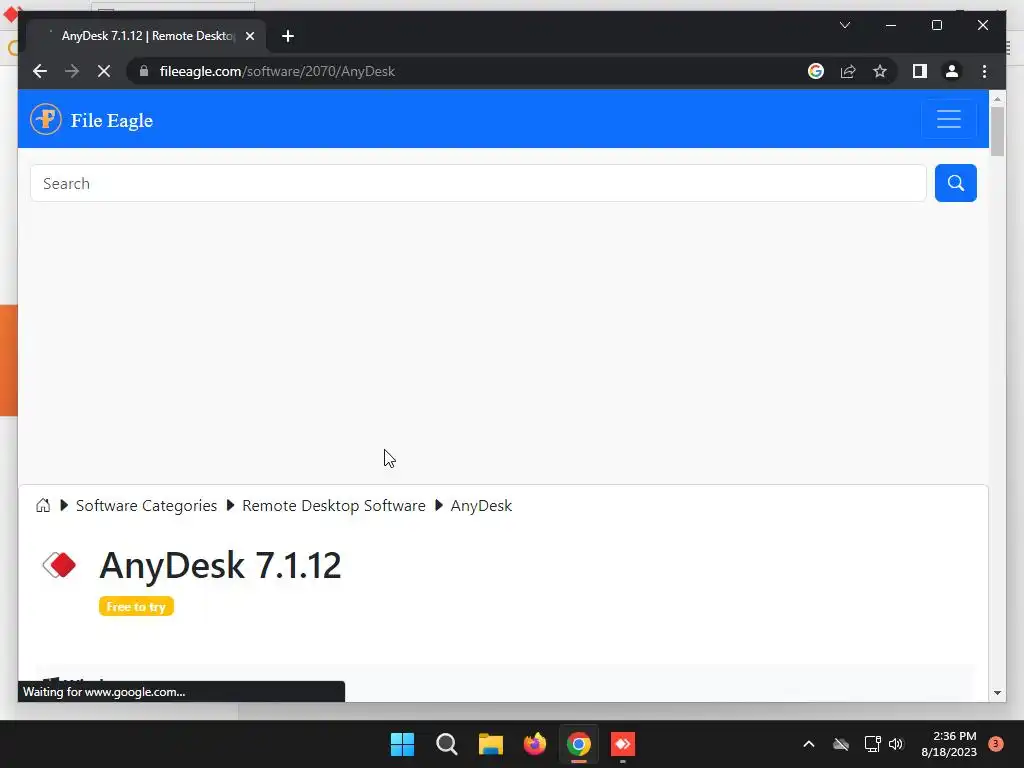The height and width of the screenshot is (768, 1024).
Task: Click the OneDrive cloud tray icon
Action: tap(841, 744)
